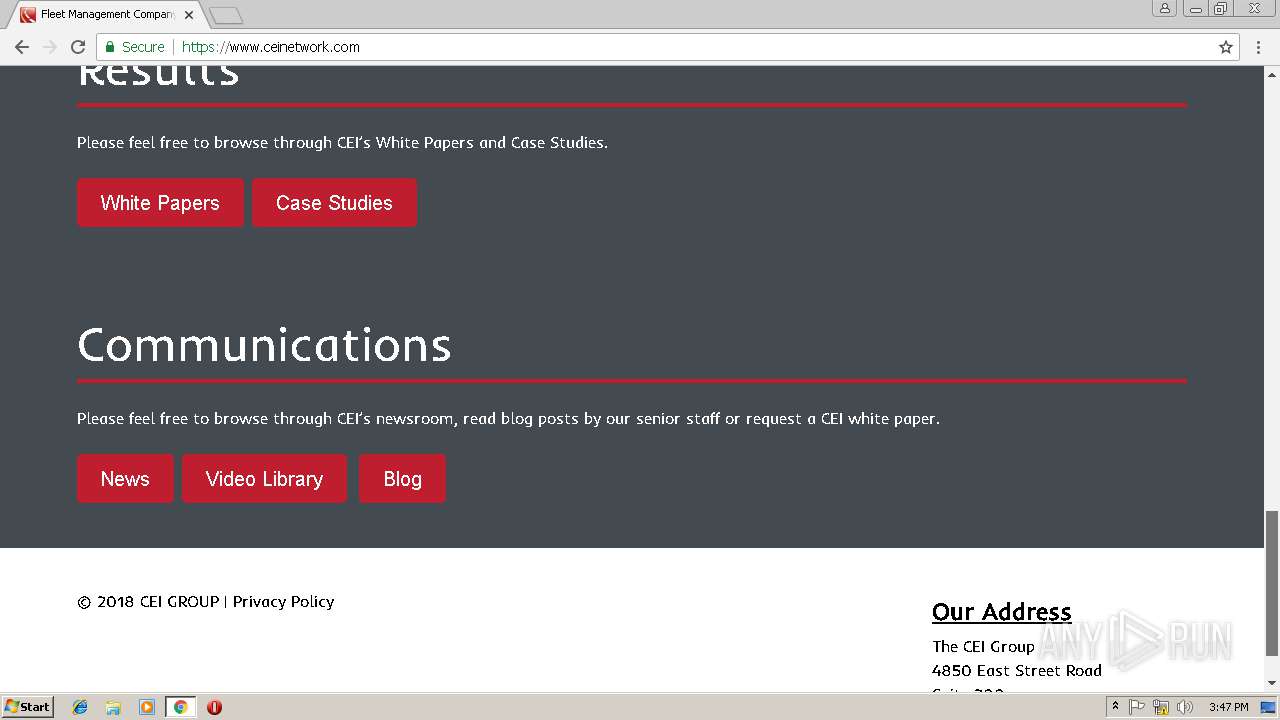Open the Blog button
This screenshot has height=720, width=1280.
[402, 479]
